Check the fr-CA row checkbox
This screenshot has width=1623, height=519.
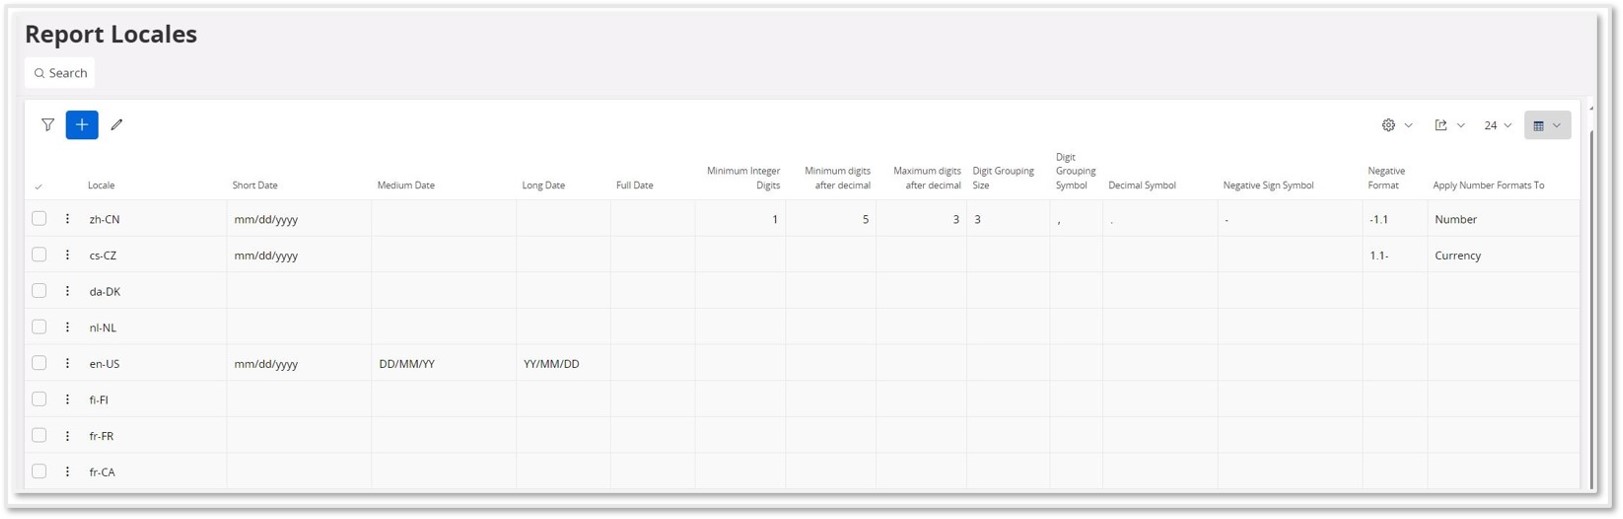[x=39, y=471]
